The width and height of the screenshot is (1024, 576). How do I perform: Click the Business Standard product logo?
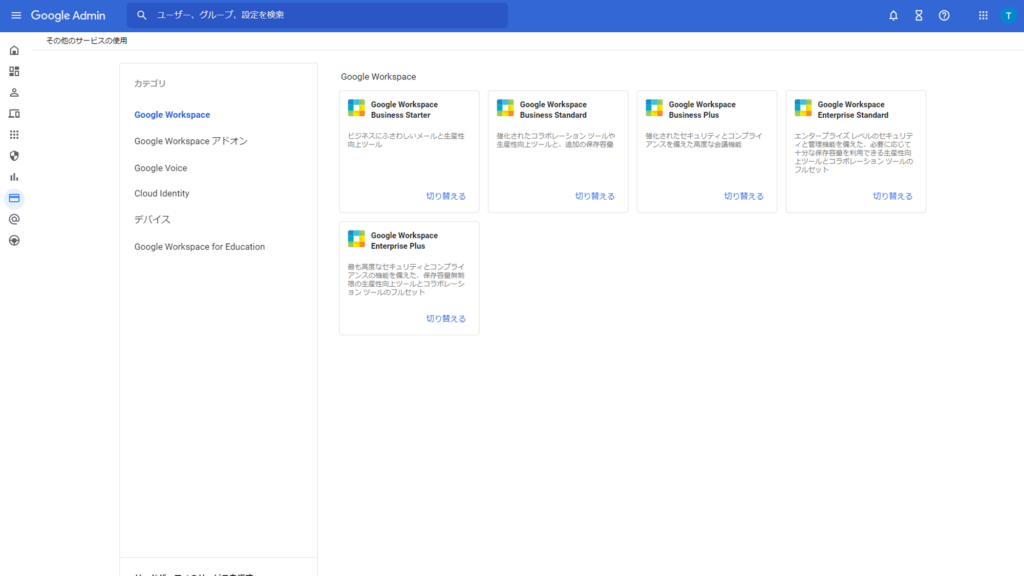click(x=505, y=108)
